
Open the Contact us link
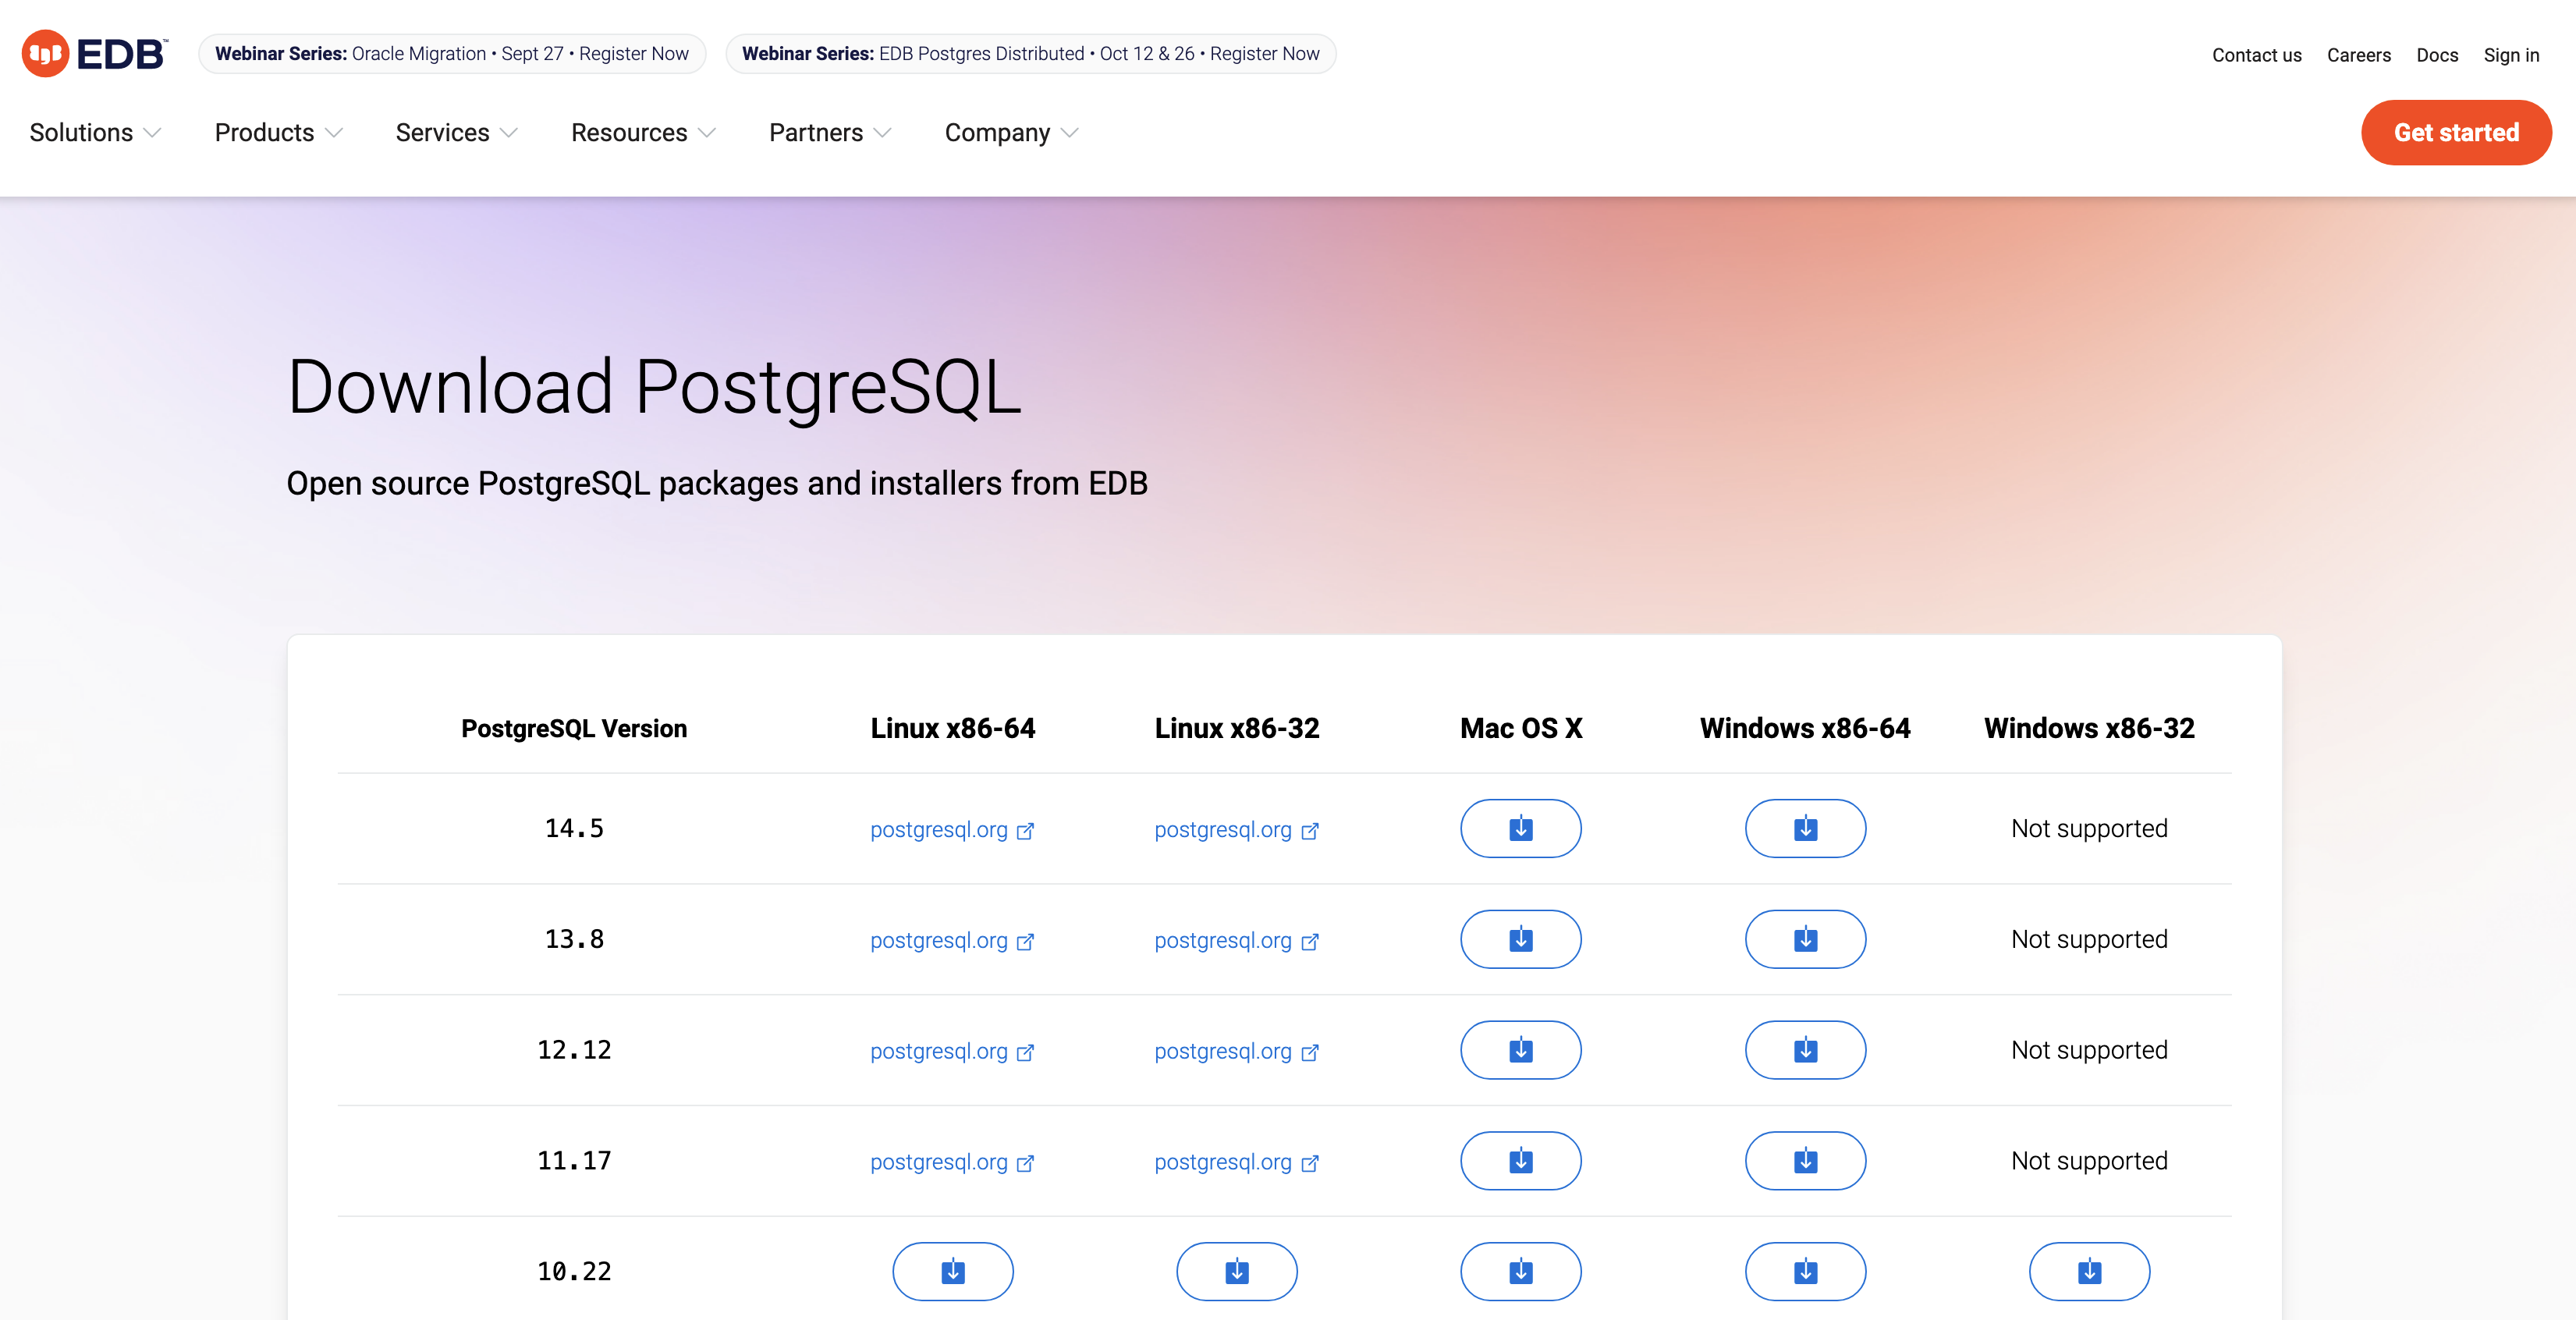click(2256, 55)
